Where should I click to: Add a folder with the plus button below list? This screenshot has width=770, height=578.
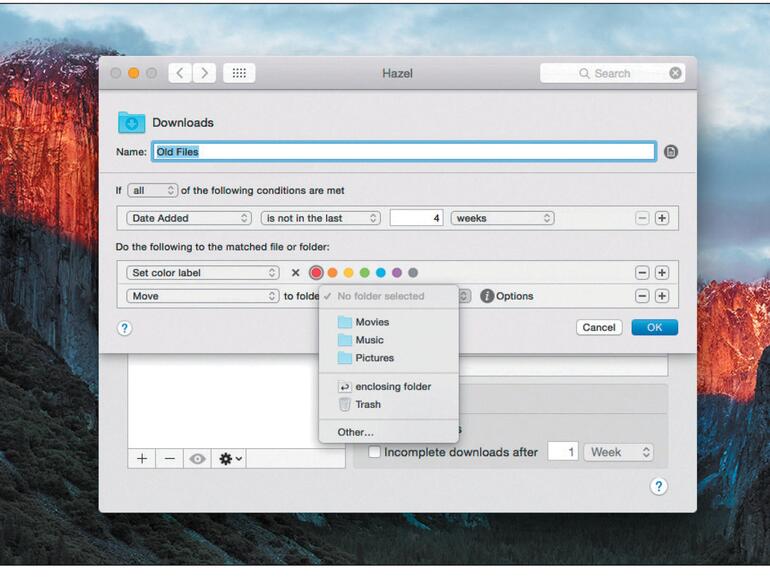click(x=142, y=459)
